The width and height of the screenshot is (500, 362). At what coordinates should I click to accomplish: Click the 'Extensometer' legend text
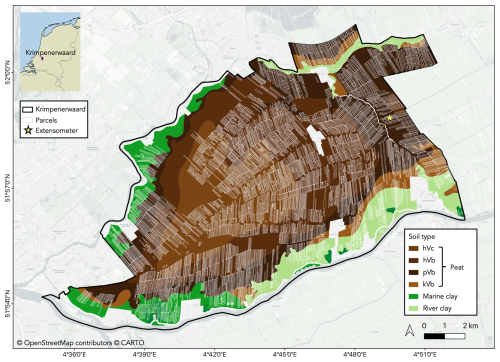pyautogui.click(x=57, y=130)
